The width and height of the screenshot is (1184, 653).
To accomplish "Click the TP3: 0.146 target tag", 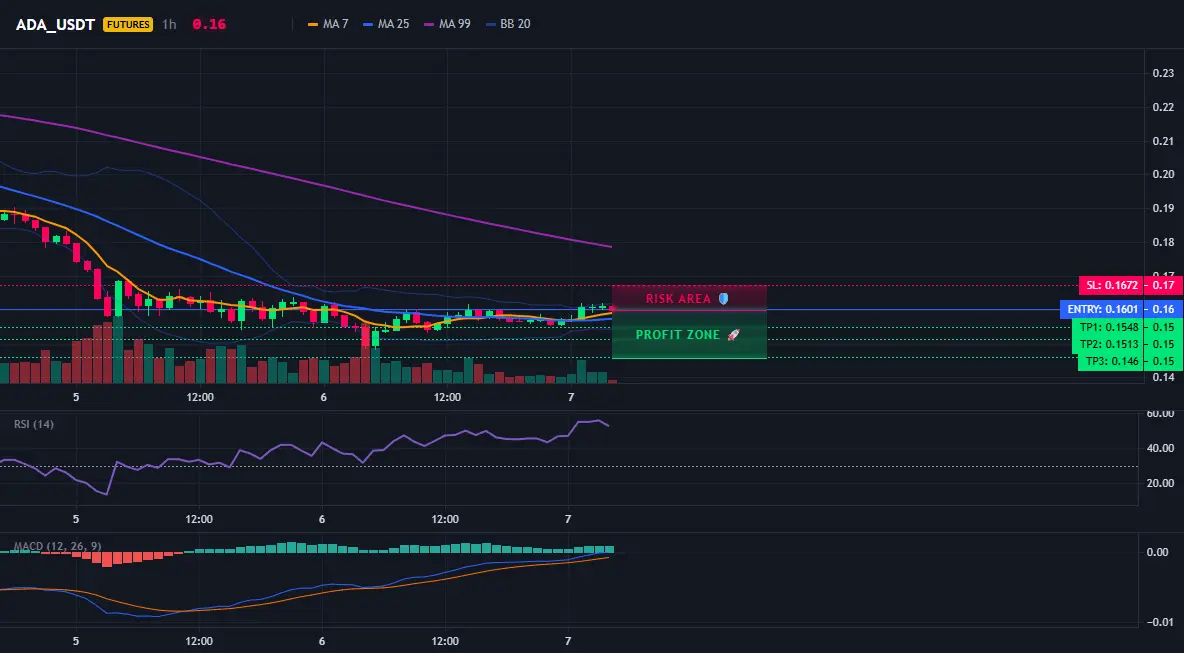I will click(1112, 362).
